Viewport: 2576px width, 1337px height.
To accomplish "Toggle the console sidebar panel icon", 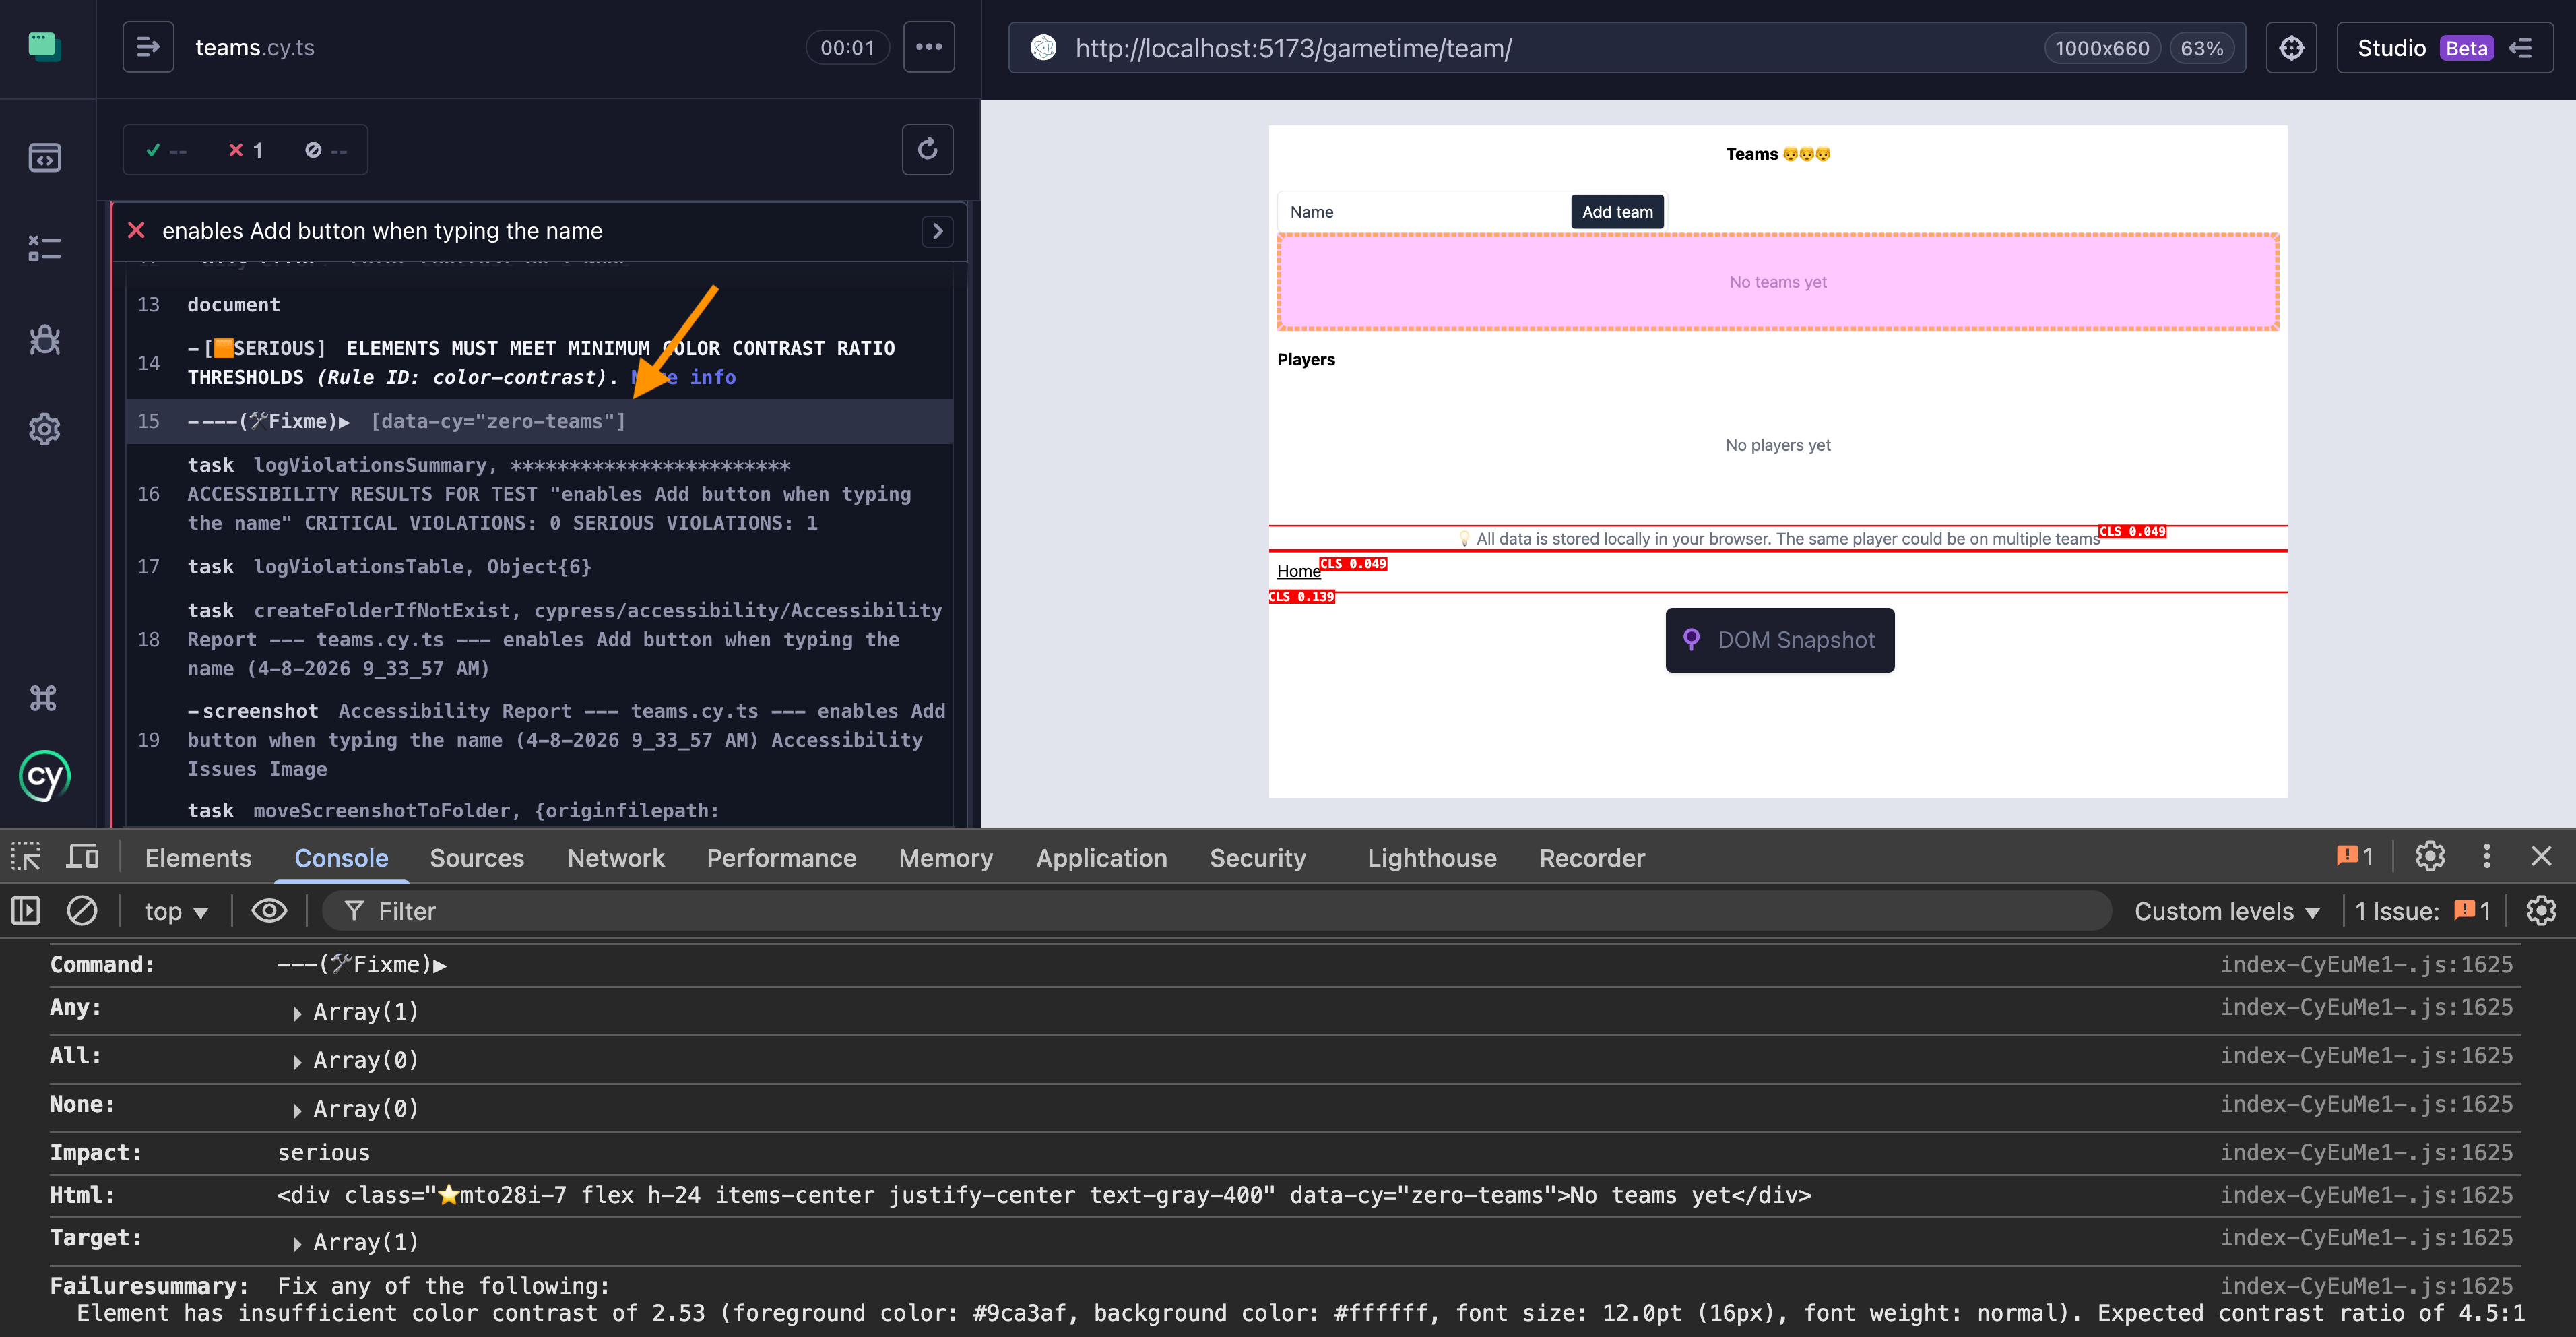I will coord(24,910).
